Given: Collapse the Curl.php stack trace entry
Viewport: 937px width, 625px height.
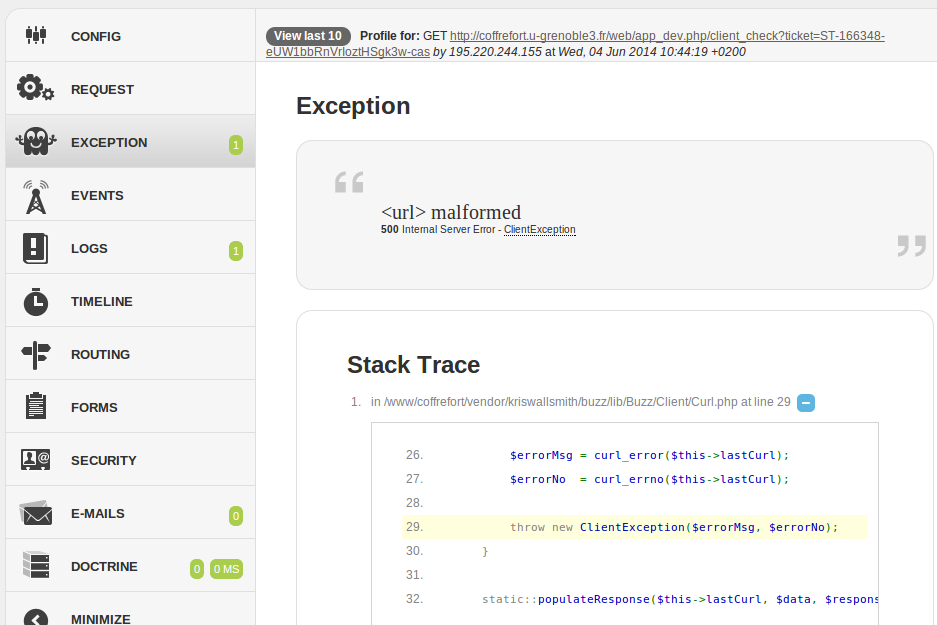Looking at the screenshot, I should click(x=806, y=403).
